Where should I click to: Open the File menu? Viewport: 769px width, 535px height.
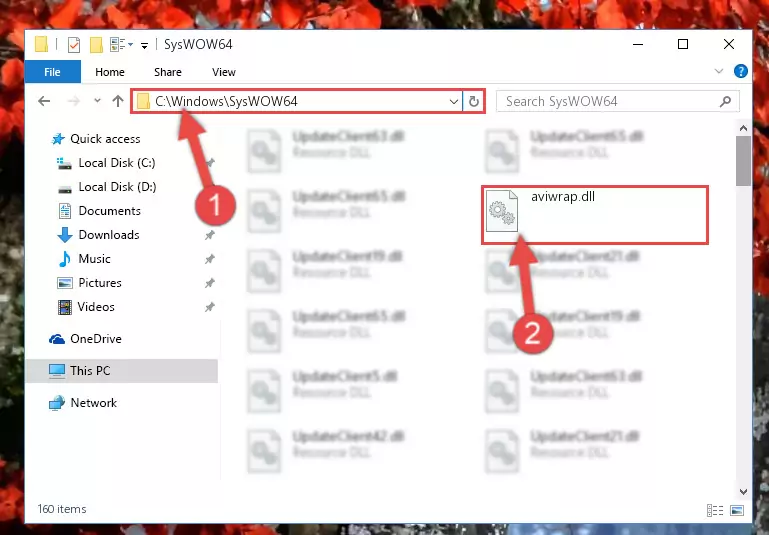(52, 72)
